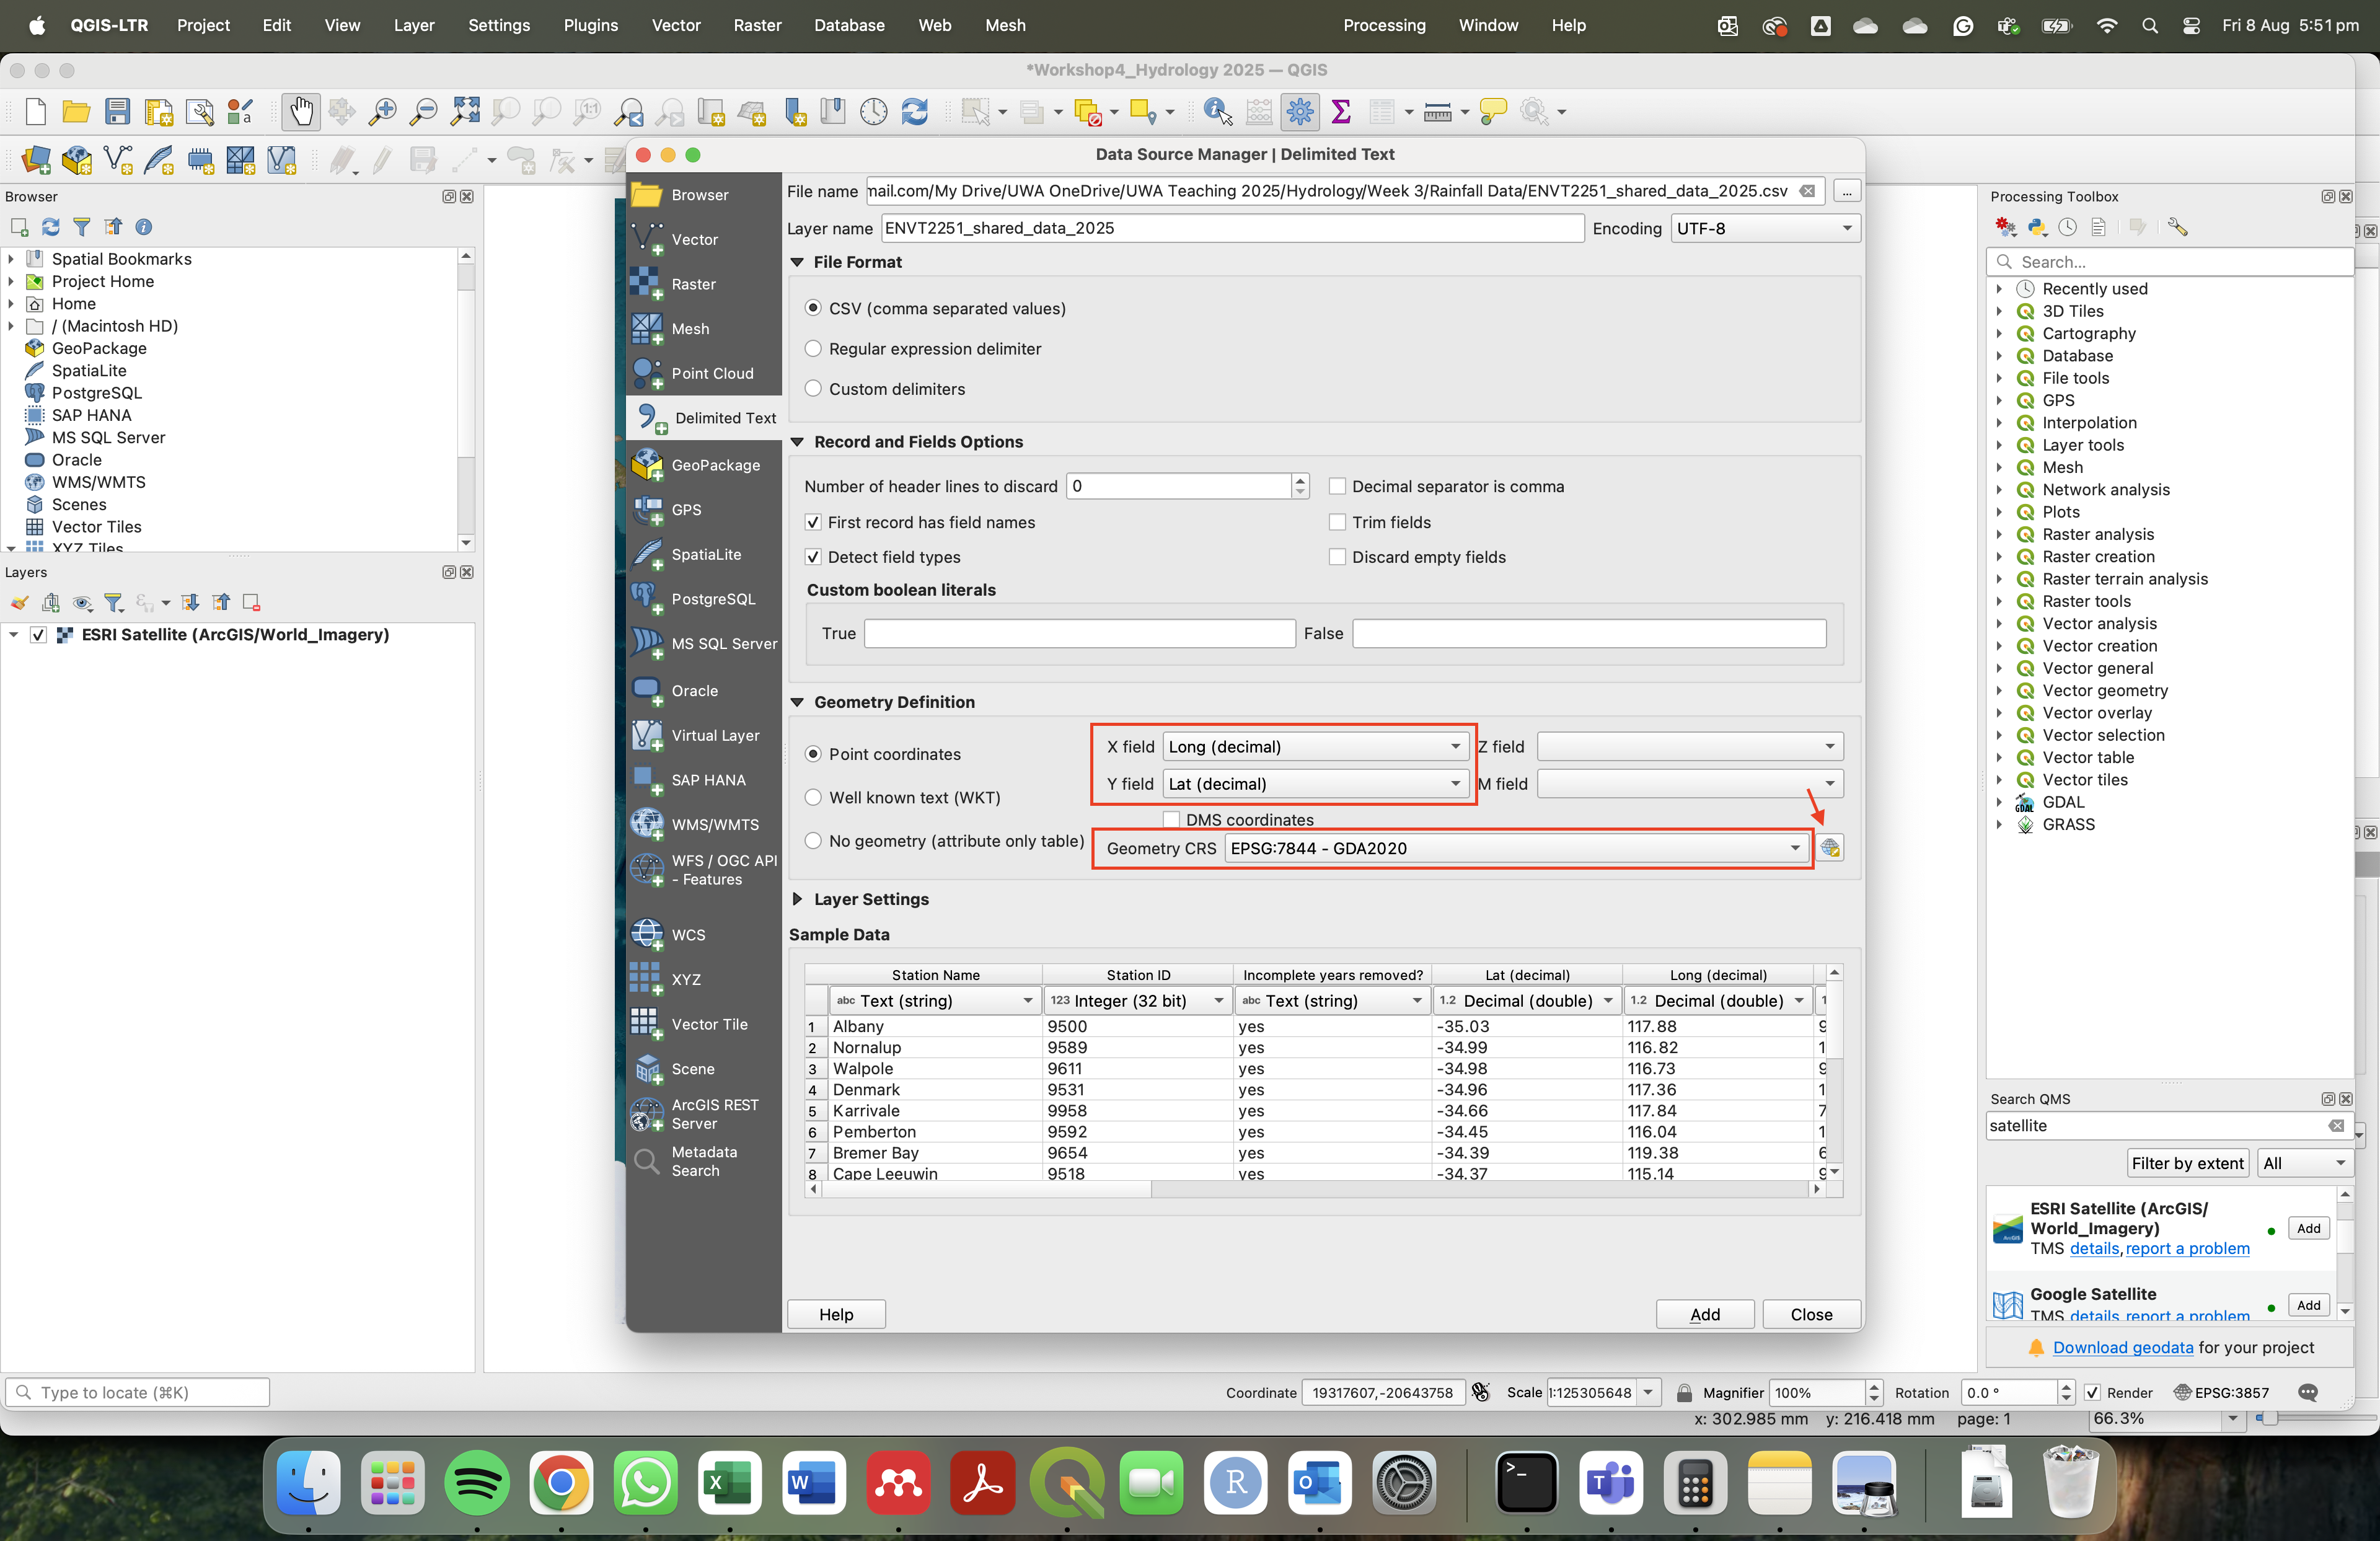Click the Statistical Summary sigma icon
The height and width of the screenshot is (1541, 2380).
(1341, 112)
